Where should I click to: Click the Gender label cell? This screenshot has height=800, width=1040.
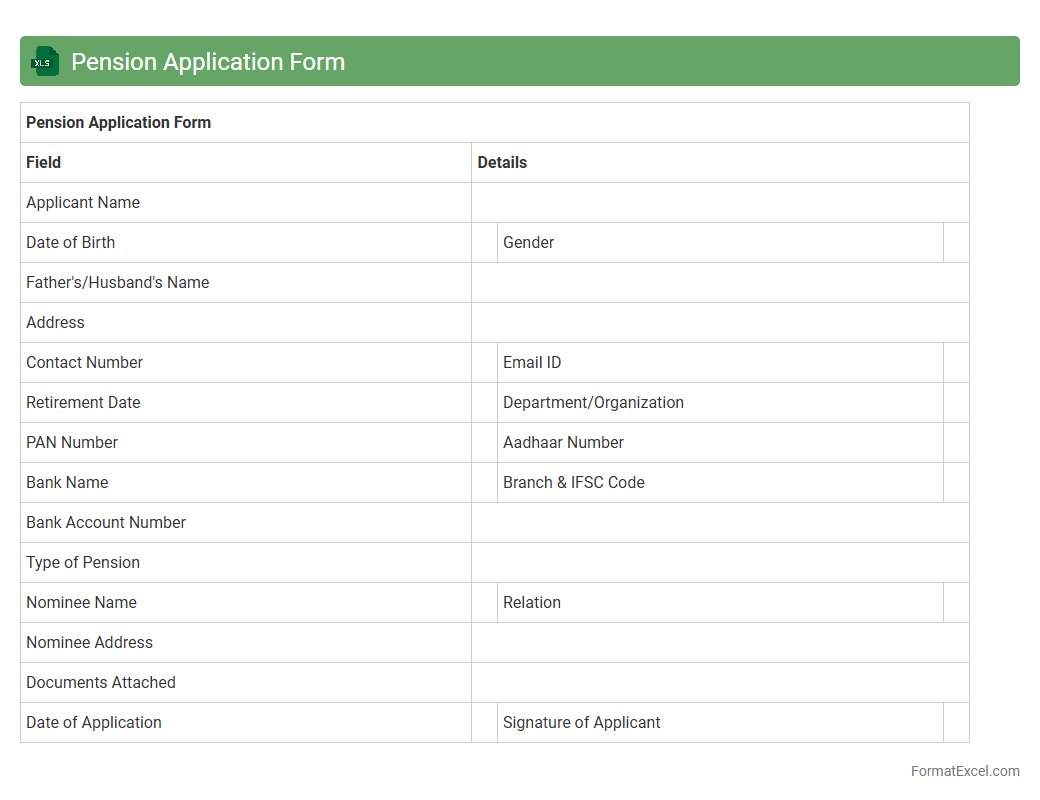click(x=720, y=243)
